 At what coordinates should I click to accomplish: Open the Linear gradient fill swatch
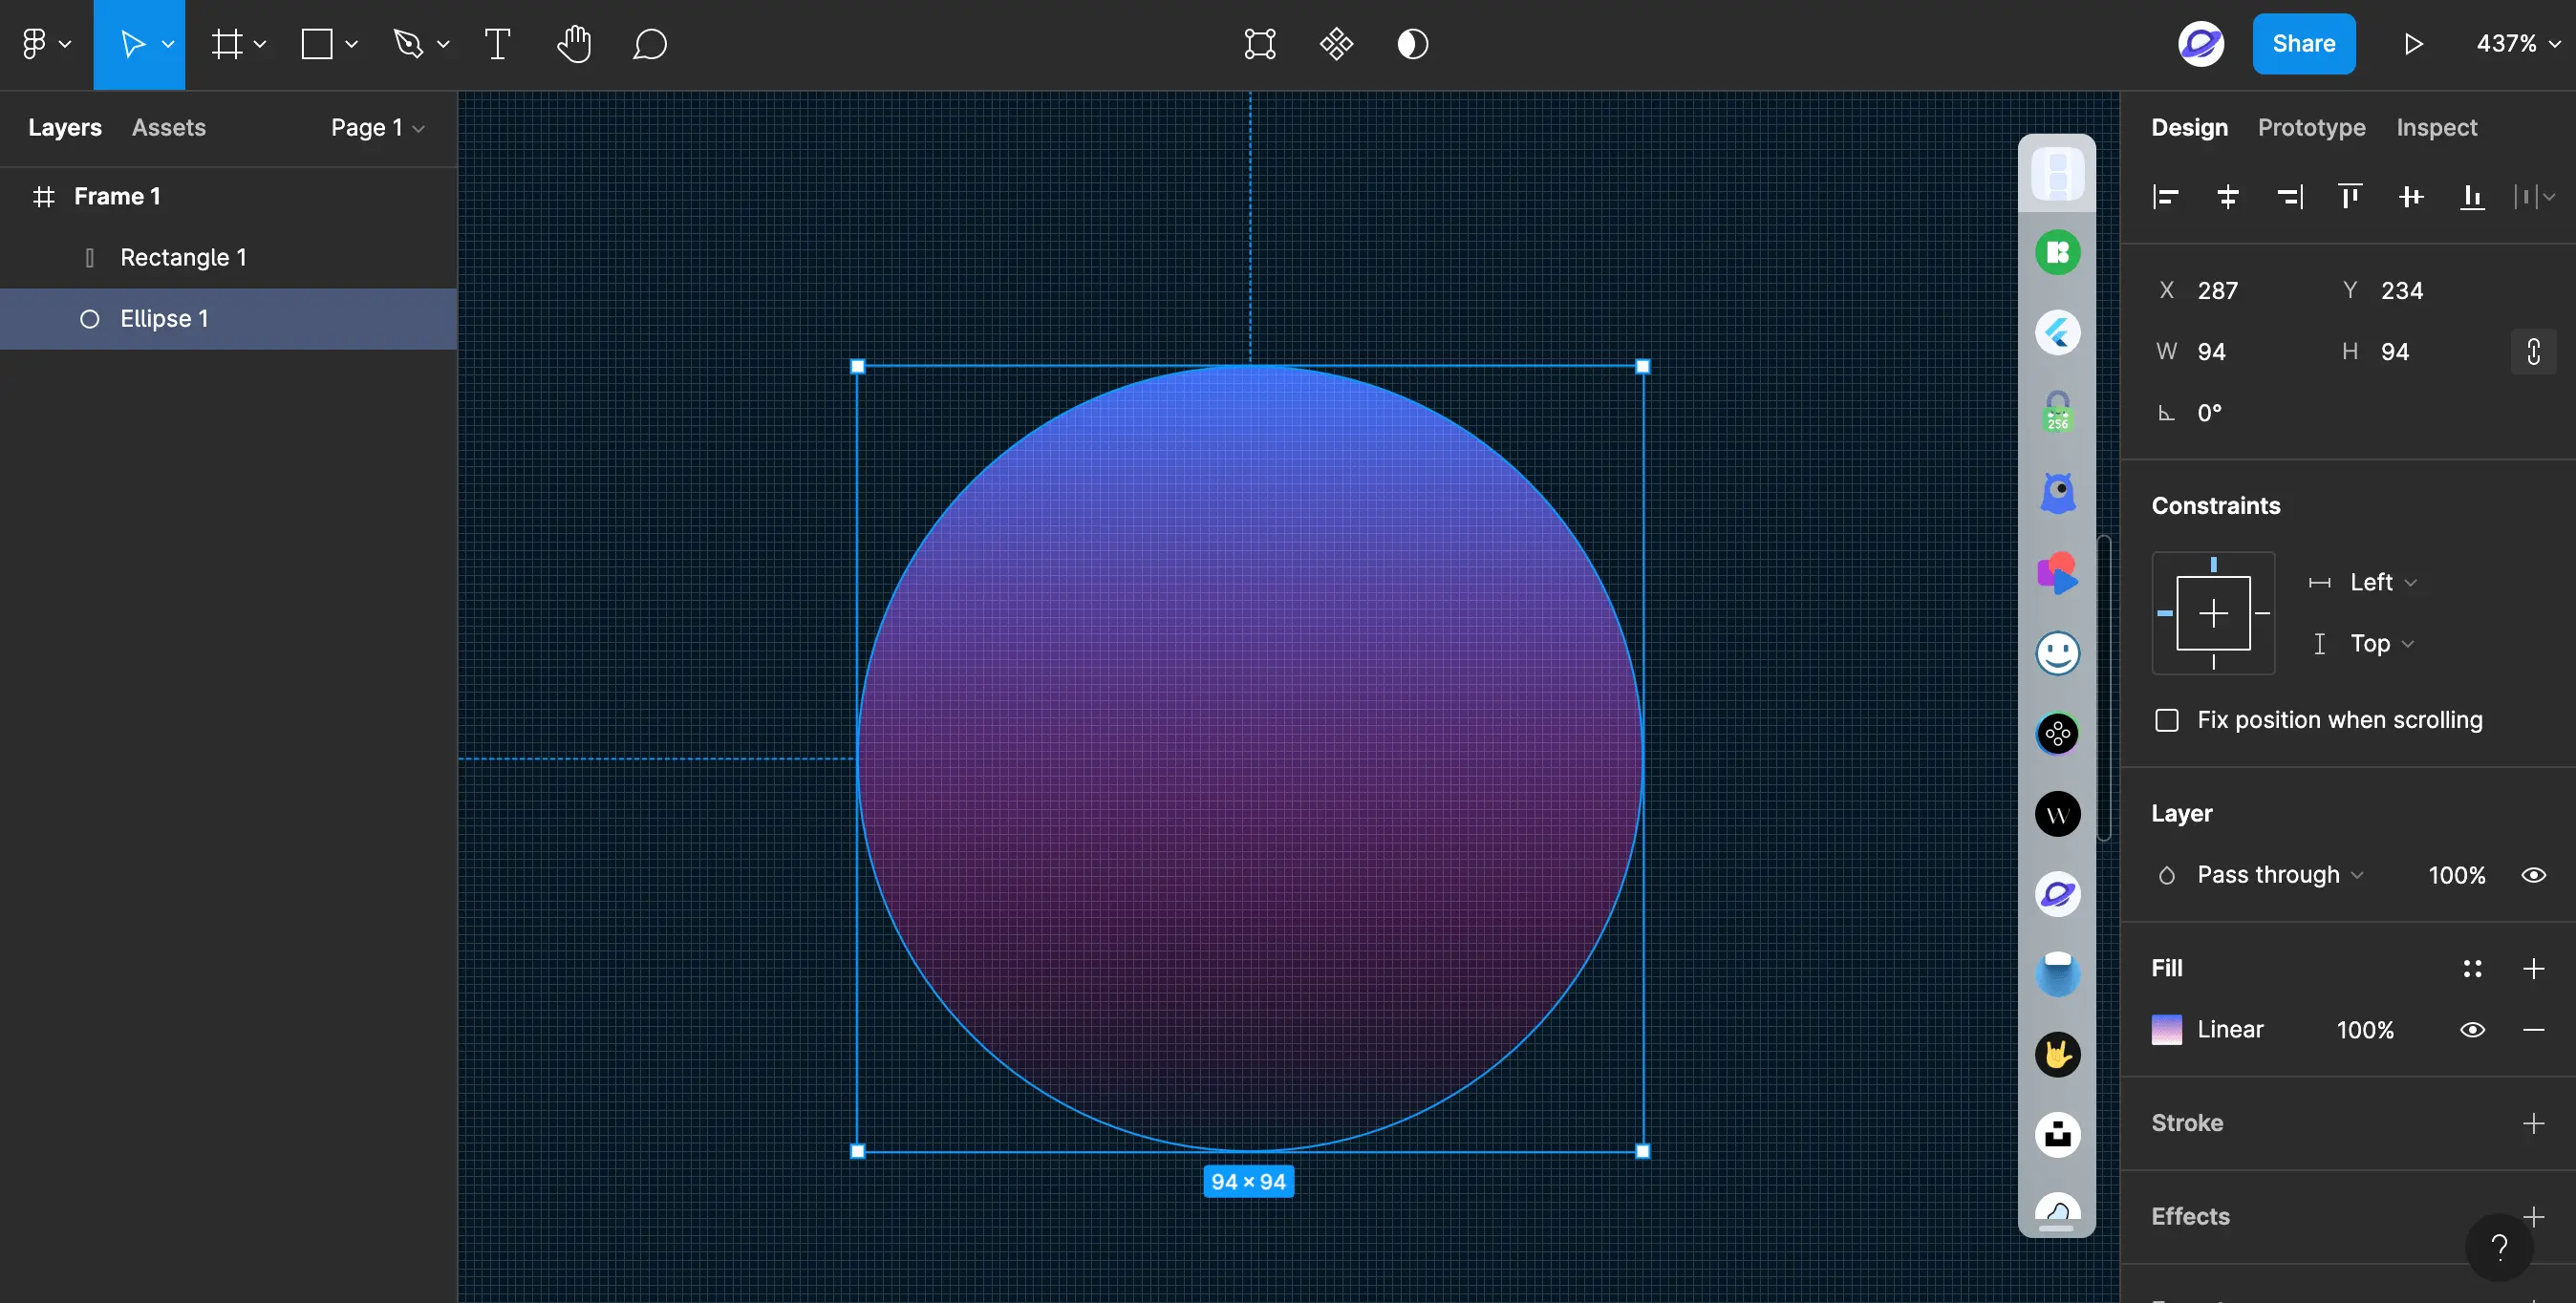coord(2166,1030)
